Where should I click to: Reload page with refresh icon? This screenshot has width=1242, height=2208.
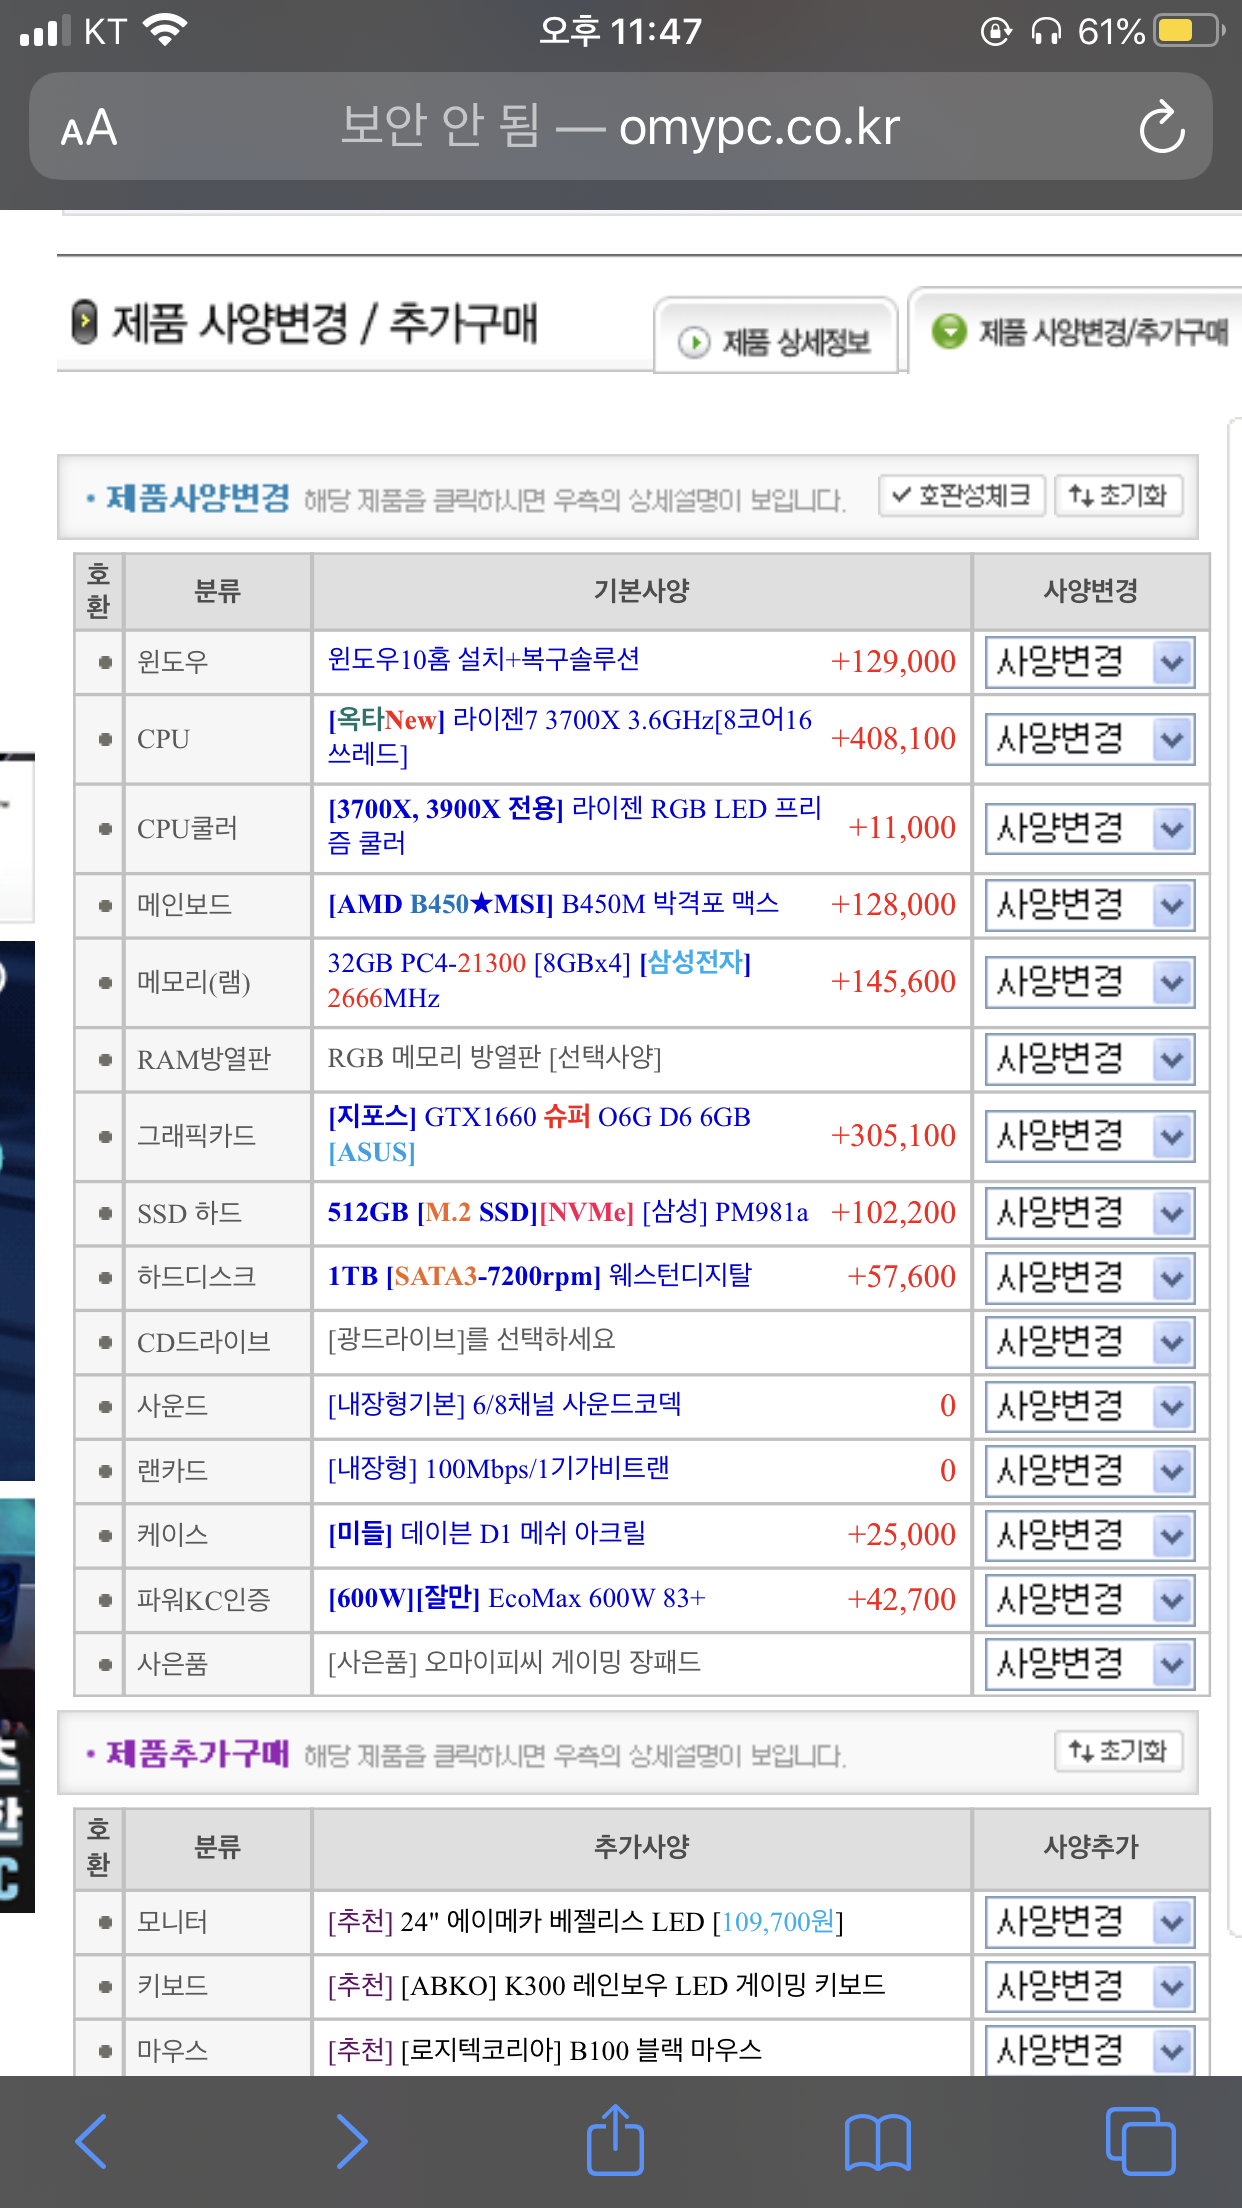(1162, 127)
